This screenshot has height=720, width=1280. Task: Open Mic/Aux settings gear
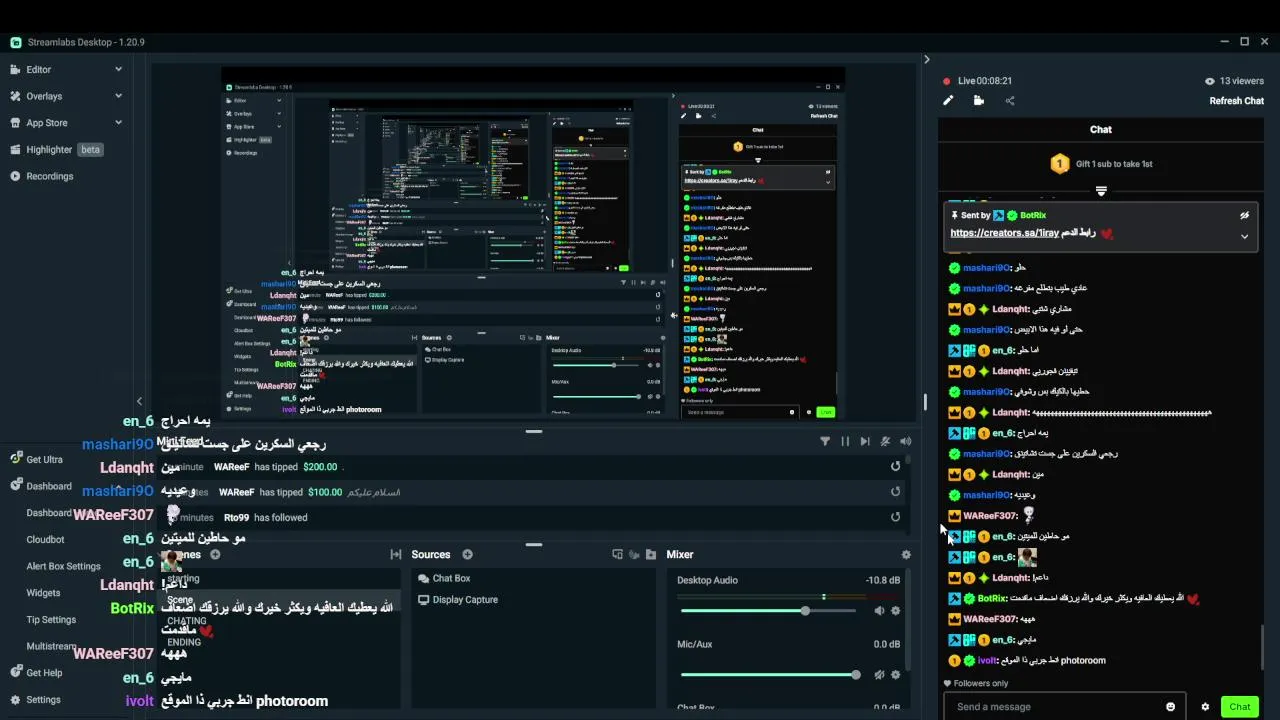(x=895, y=675)
